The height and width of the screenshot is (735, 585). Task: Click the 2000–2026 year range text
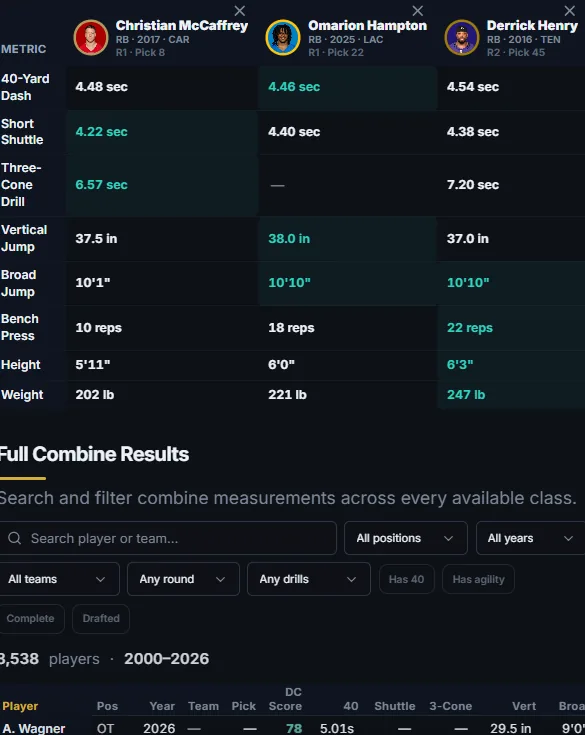click(166, 659)
